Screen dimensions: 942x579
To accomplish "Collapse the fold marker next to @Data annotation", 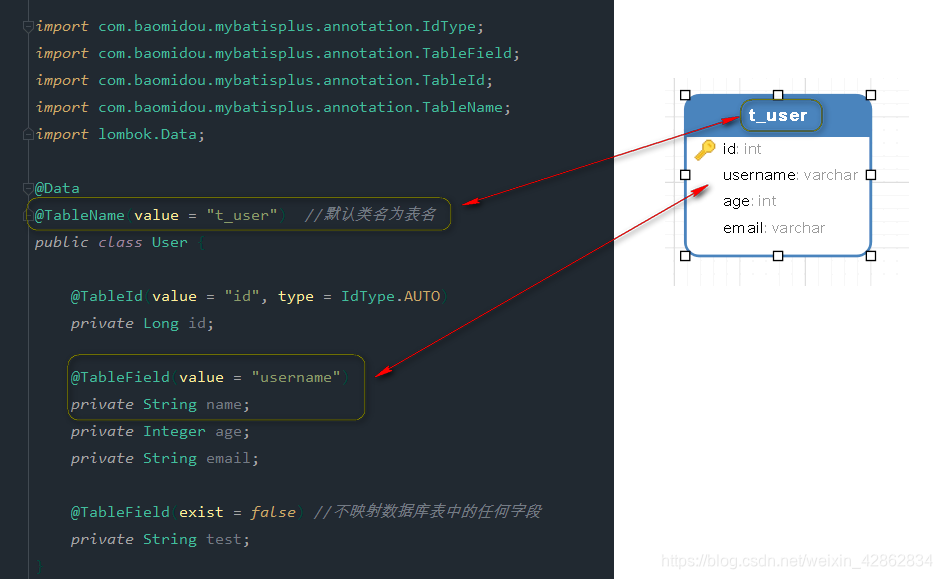I will coord(28,189).
